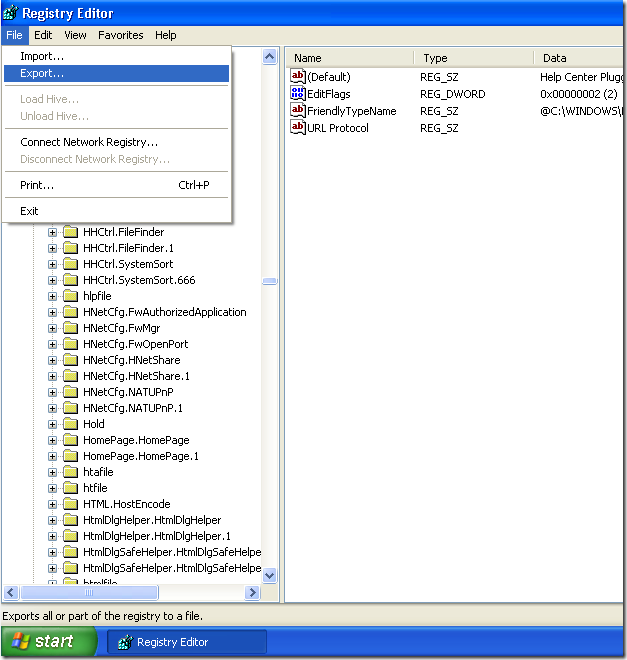
Task: Click the Data column header
Action: tap(579, 58)
